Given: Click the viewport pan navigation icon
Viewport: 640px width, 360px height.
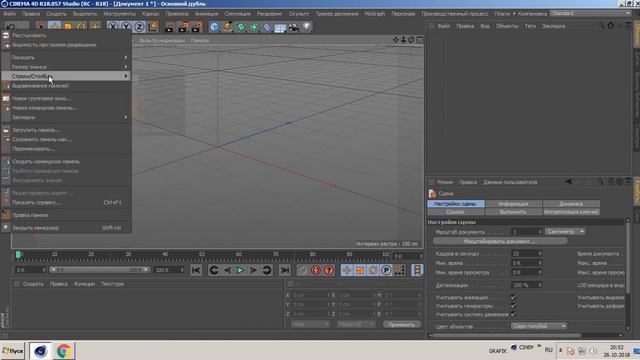Looking at the screenshot, I should (x=396, y=40).
